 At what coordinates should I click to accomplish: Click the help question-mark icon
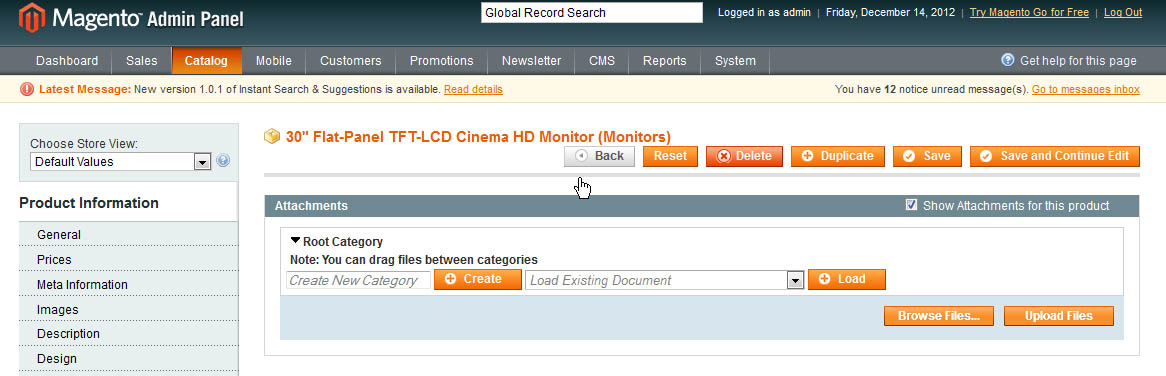pyautogui.click(x=1008, y=60)
